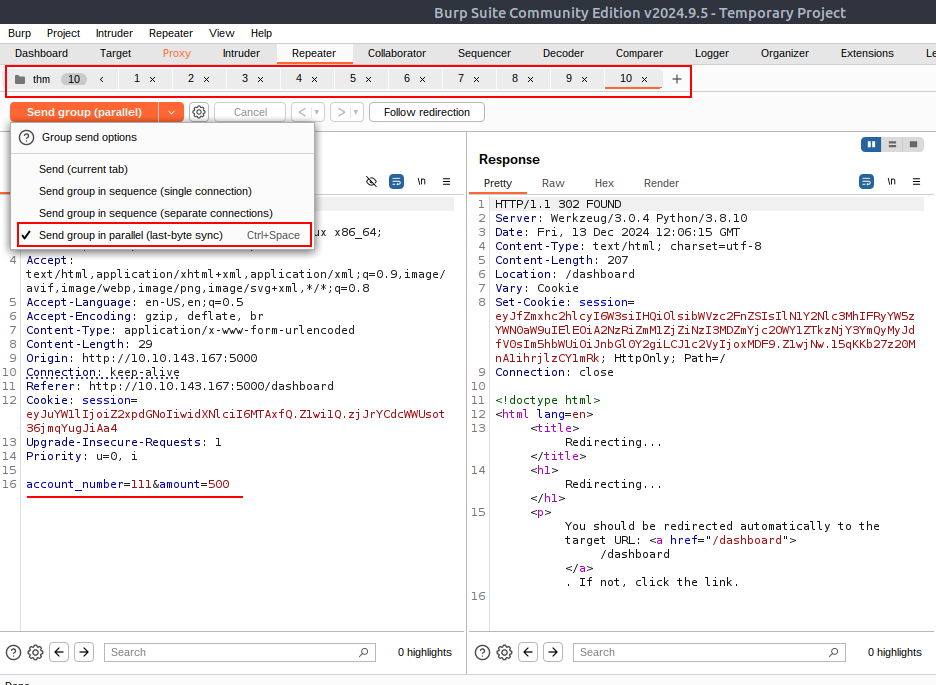
Task: Click the Cancel button
Action: (x=251, y=112)
